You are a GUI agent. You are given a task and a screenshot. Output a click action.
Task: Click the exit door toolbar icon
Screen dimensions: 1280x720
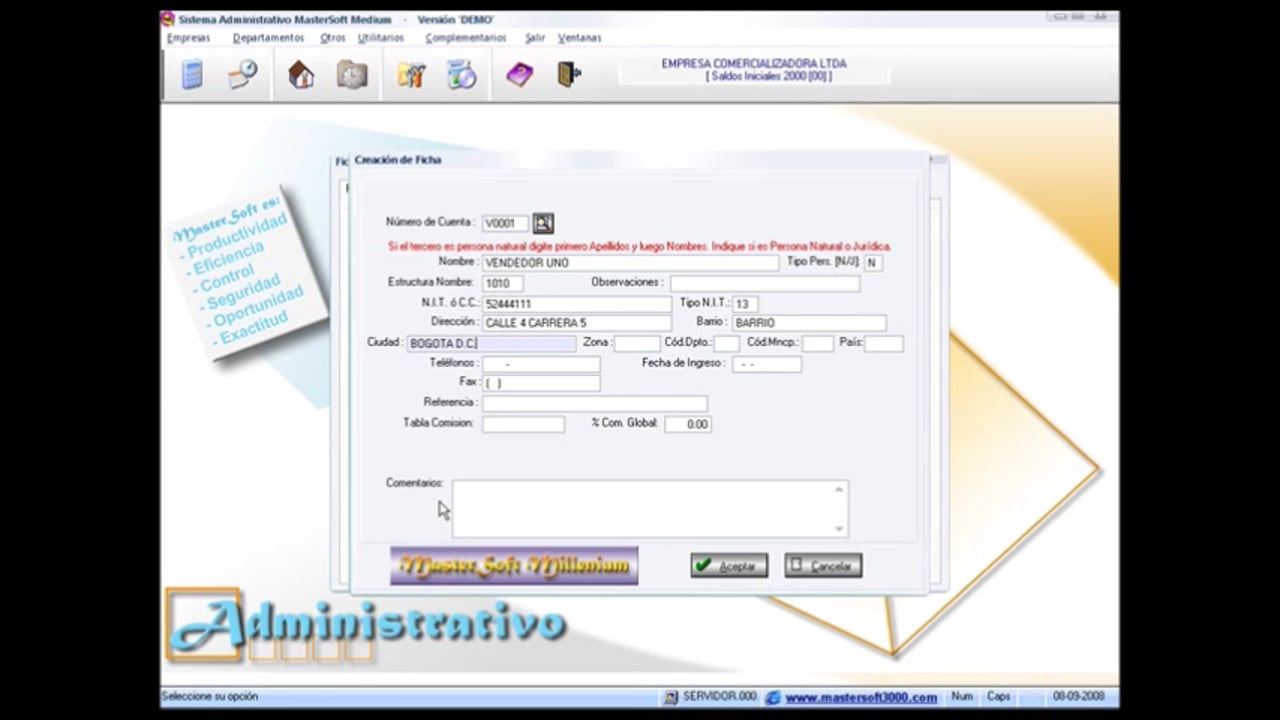[x=569, y=75]
